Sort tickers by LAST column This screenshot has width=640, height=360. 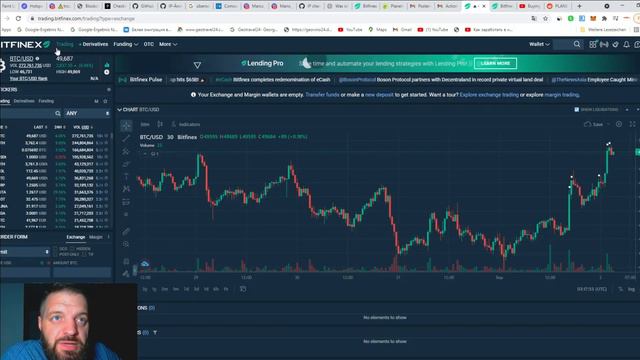click(41, 127)
